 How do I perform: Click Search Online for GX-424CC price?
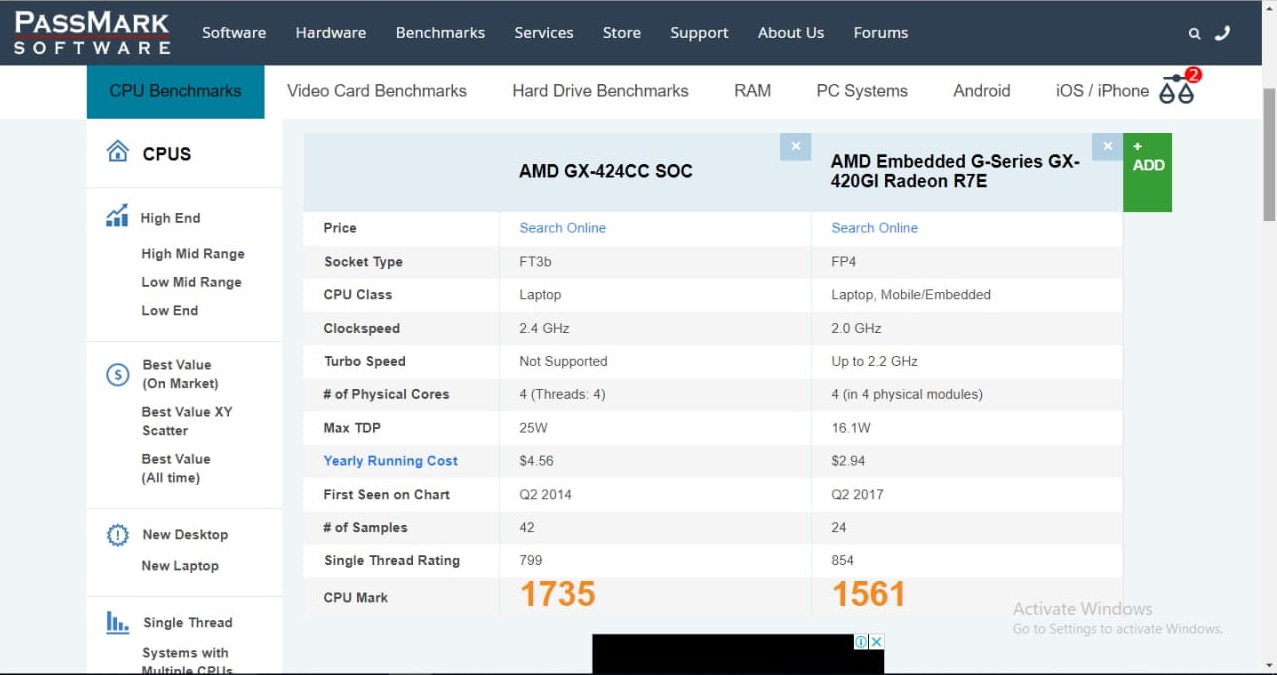(562, 228)
